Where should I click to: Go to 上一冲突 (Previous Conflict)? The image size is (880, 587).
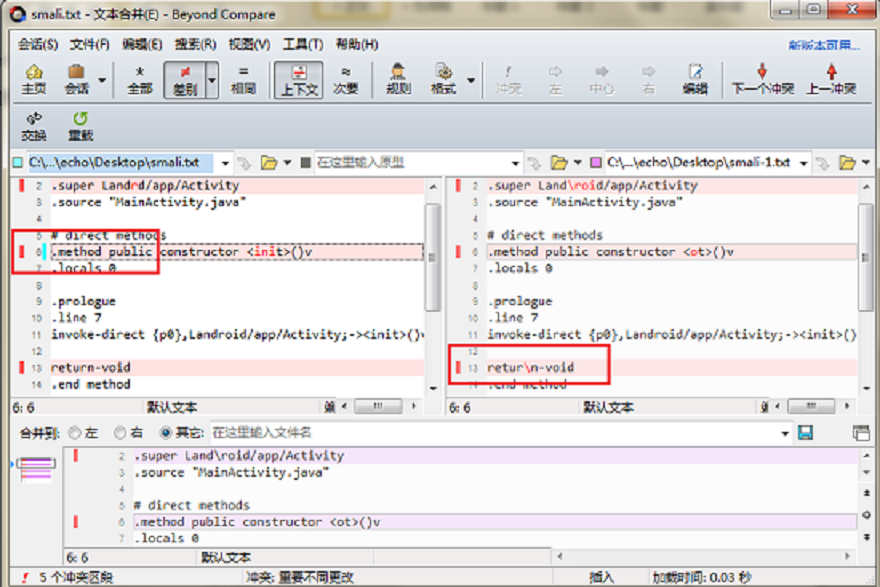[831, 79]
